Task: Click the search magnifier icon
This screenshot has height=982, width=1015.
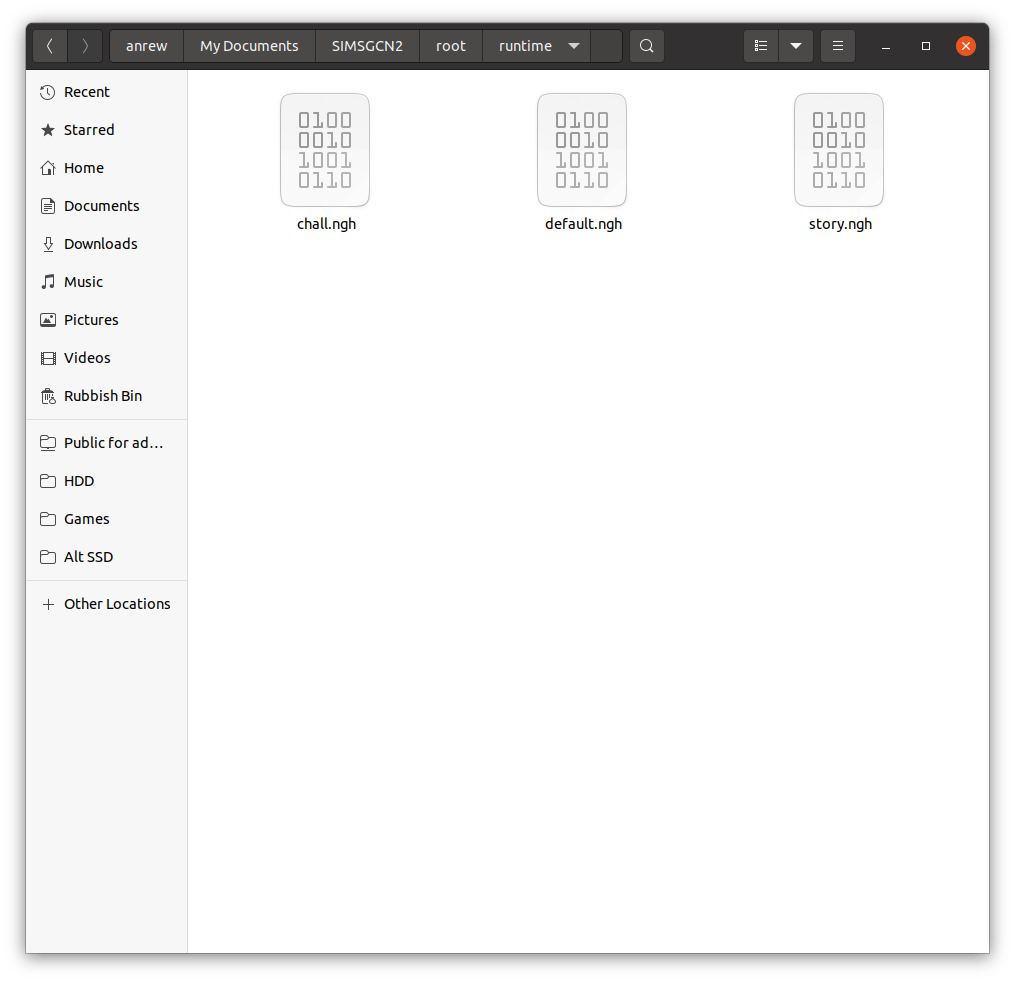Action: point(647,46)
